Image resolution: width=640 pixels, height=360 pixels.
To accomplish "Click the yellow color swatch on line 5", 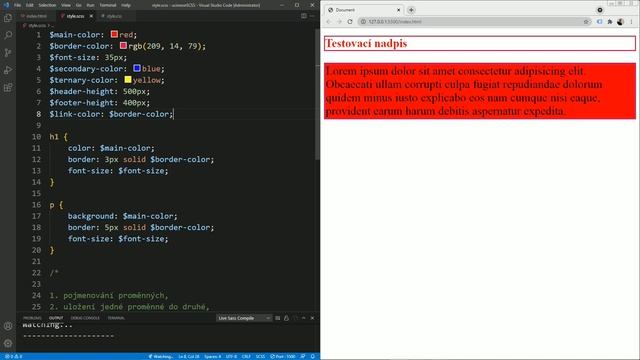I will pyautogui.click(x=128, y=80).
